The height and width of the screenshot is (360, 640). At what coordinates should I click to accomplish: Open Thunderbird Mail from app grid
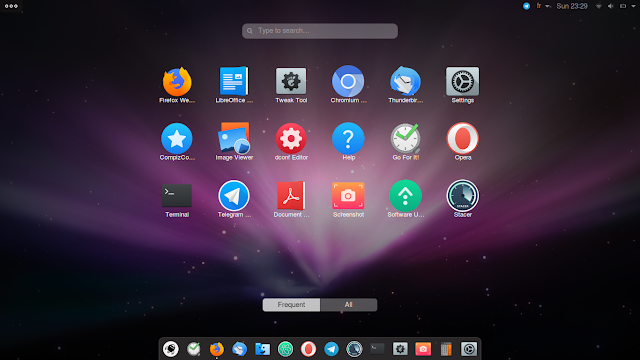[405, 81]
